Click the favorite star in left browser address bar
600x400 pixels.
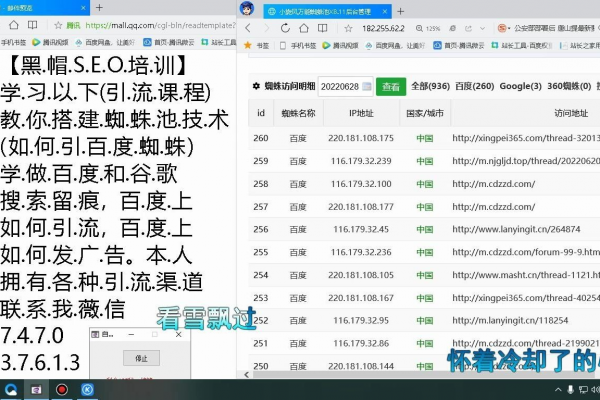(58, 25)
